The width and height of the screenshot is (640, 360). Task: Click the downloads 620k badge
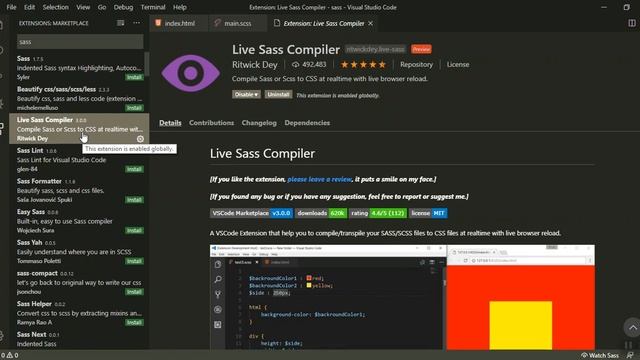click(x=321, y=213)
